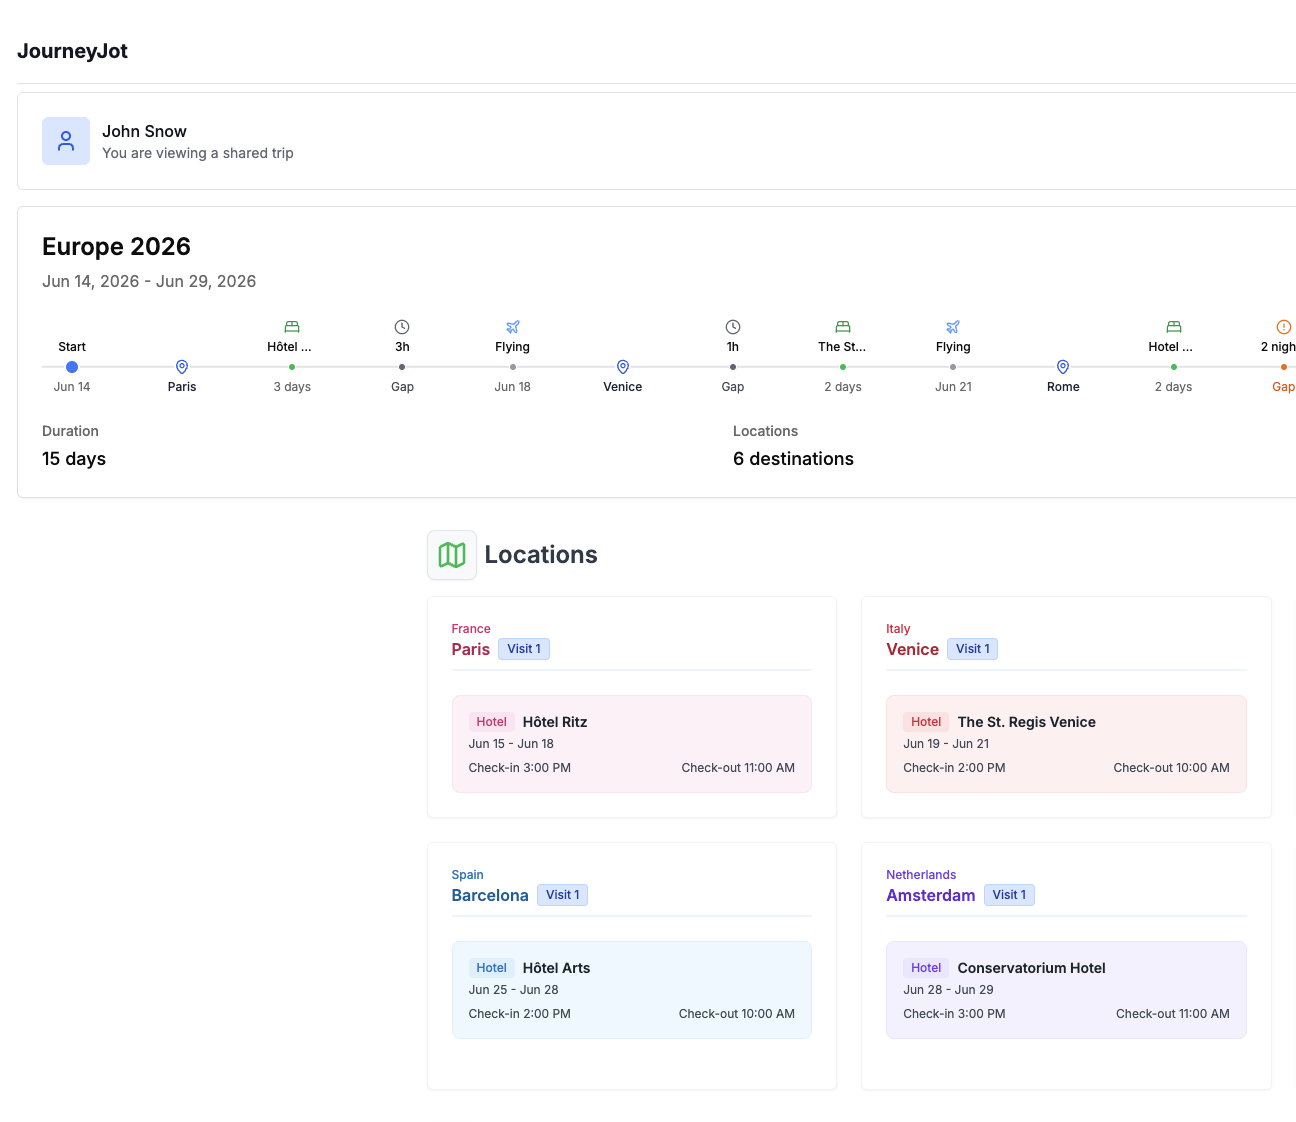The image size is (1296, 1122).
Task: Click the bed icon above Hôtel in timeline
Action: coord(292,327)
